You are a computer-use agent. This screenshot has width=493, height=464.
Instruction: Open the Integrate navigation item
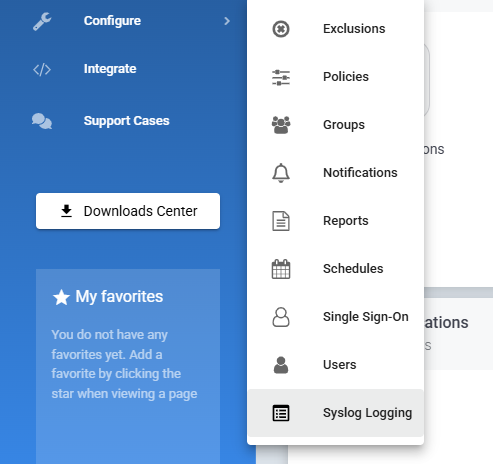(110, 69)
